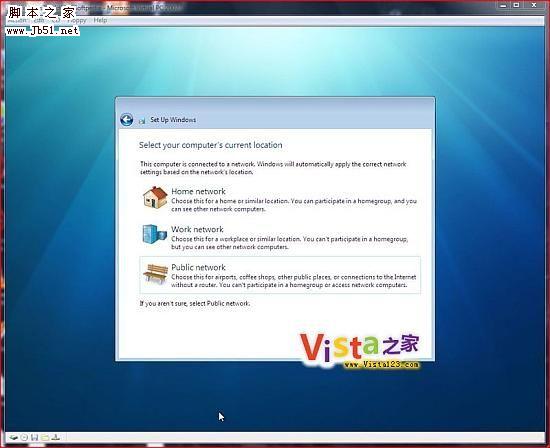
Task: Choose the Work network option
Action: [x=280, y=237]
